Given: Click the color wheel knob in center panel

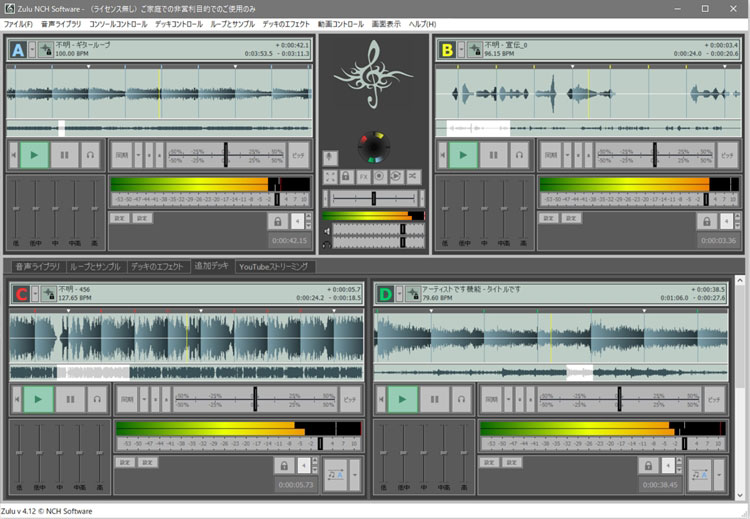Looking at the screenshot, I should pos(374,147).
